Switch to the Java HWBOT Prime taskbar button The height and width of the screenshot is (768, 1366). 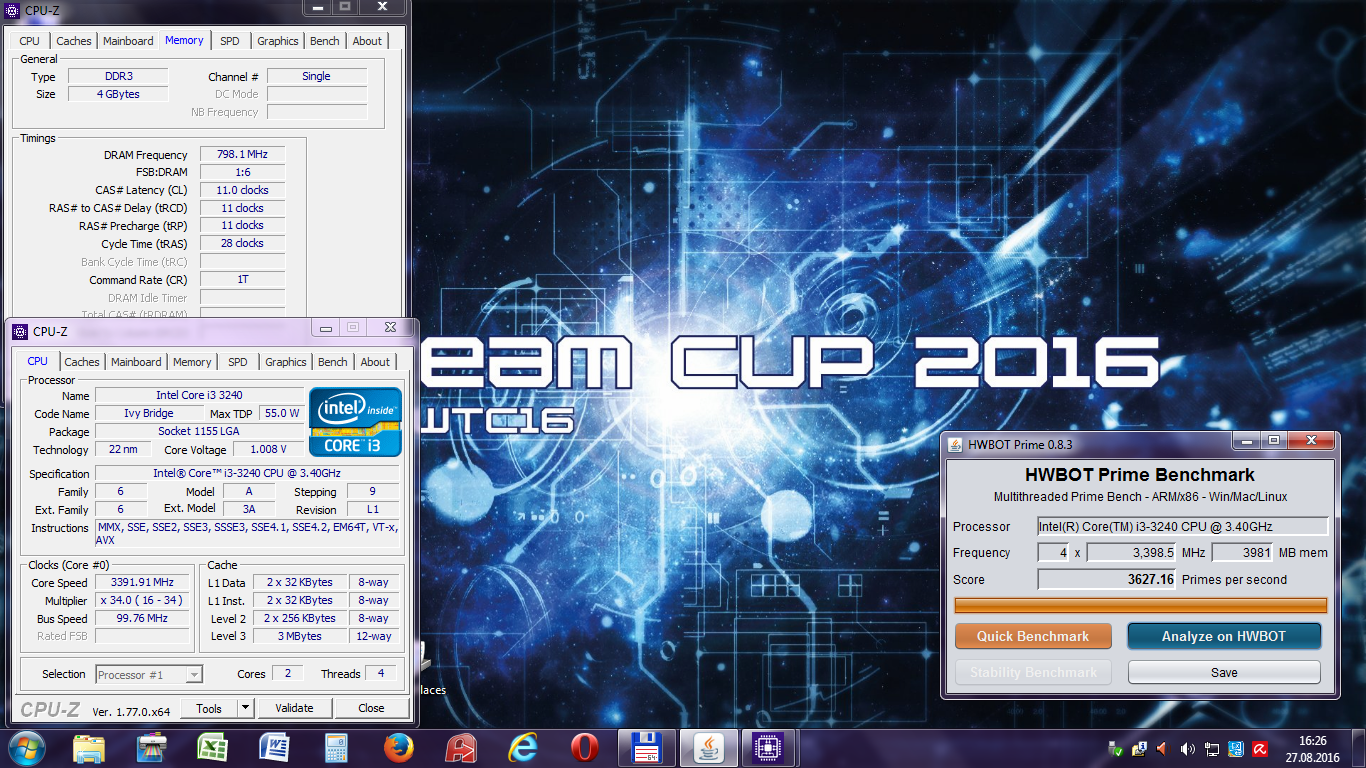click(x=708, y=748)
